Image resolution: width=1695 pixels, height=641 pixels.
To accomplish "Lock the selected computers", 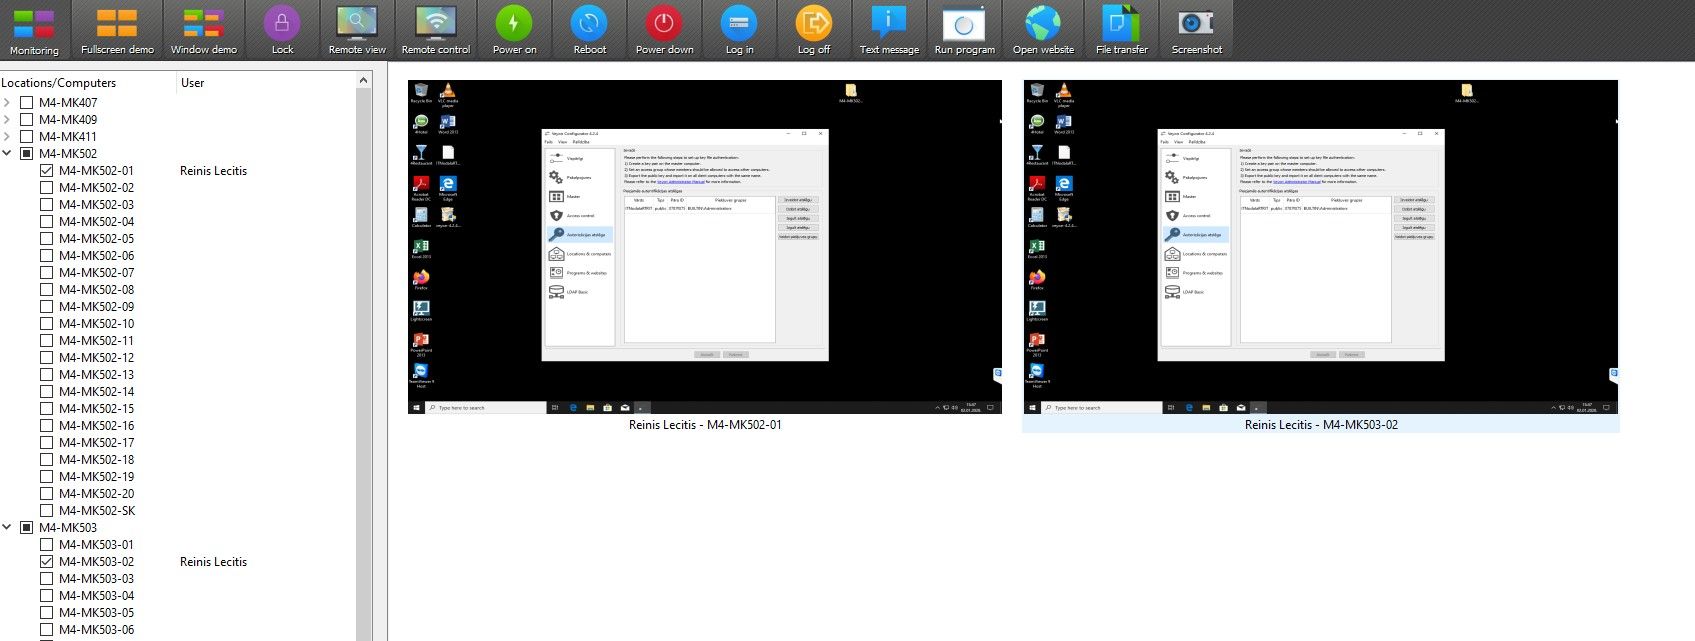I will pyautogui.click(x=282, y=30).
